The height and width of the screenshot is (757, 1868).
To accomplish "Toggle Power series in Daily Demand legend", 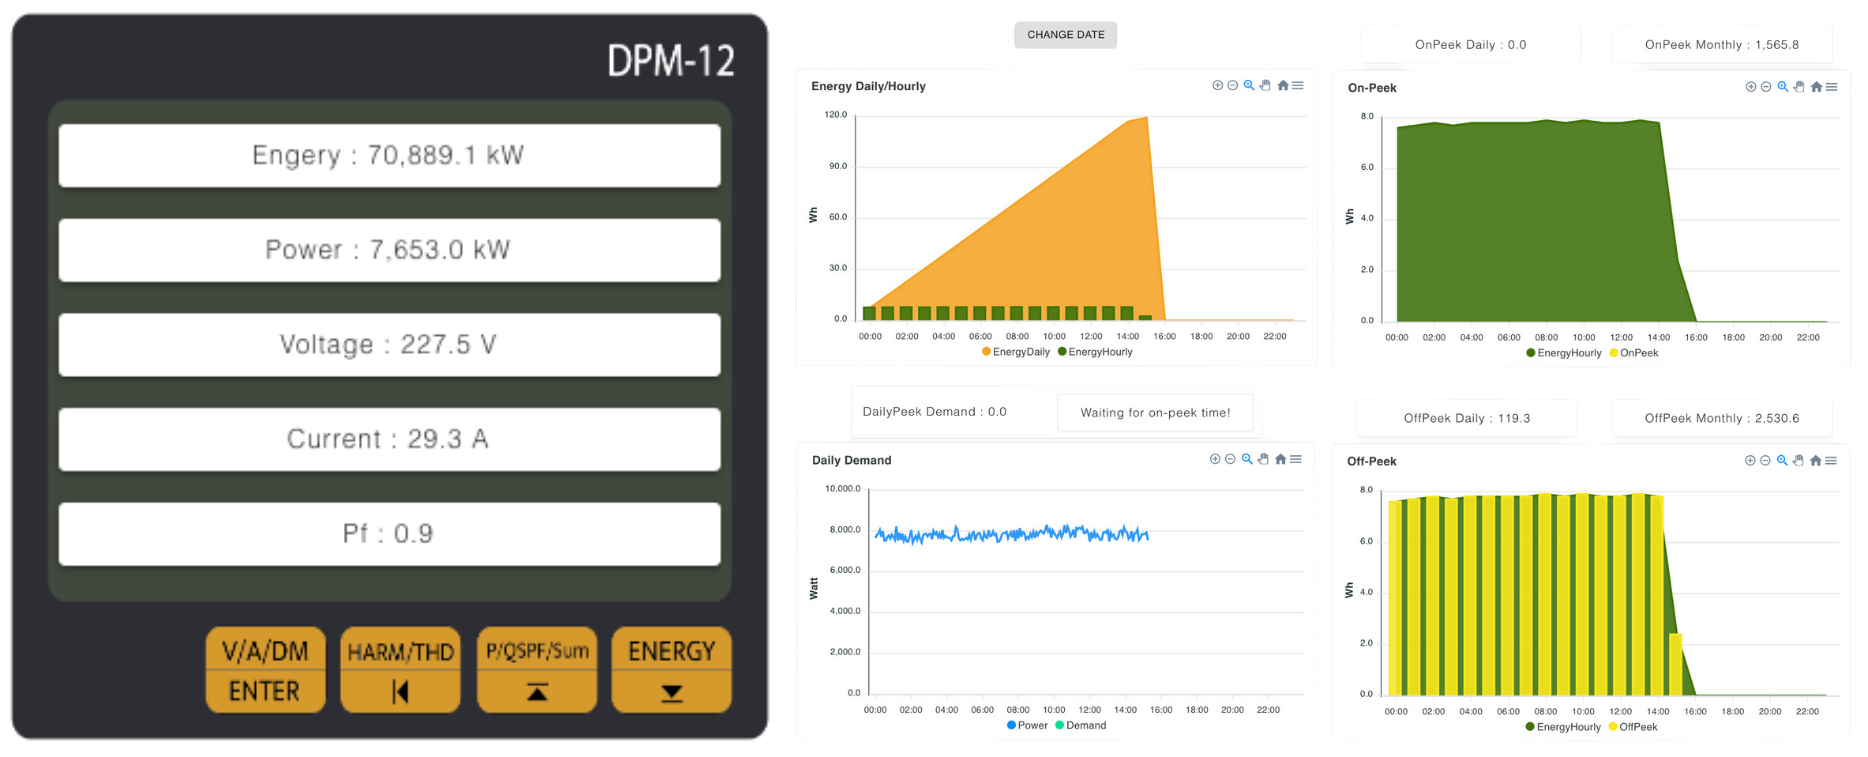I will (x=1031, y=726).
